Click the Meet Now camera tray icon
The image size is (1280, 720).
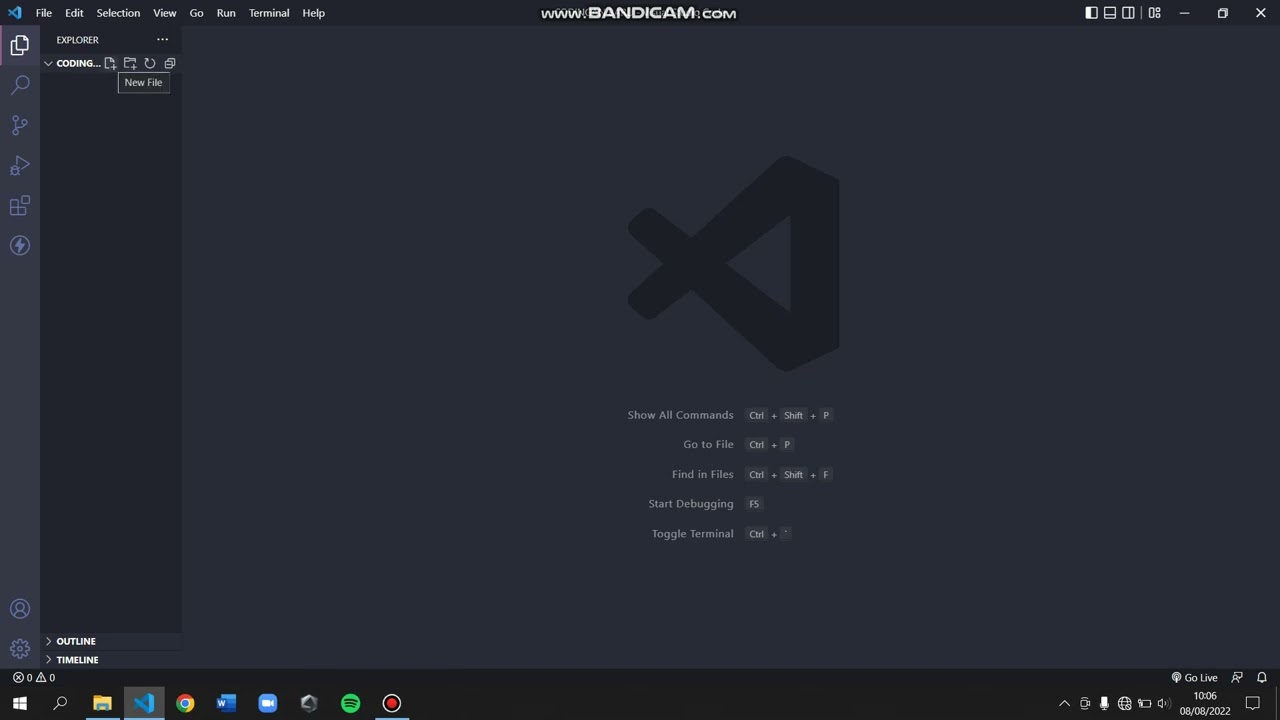[1085, 703]
